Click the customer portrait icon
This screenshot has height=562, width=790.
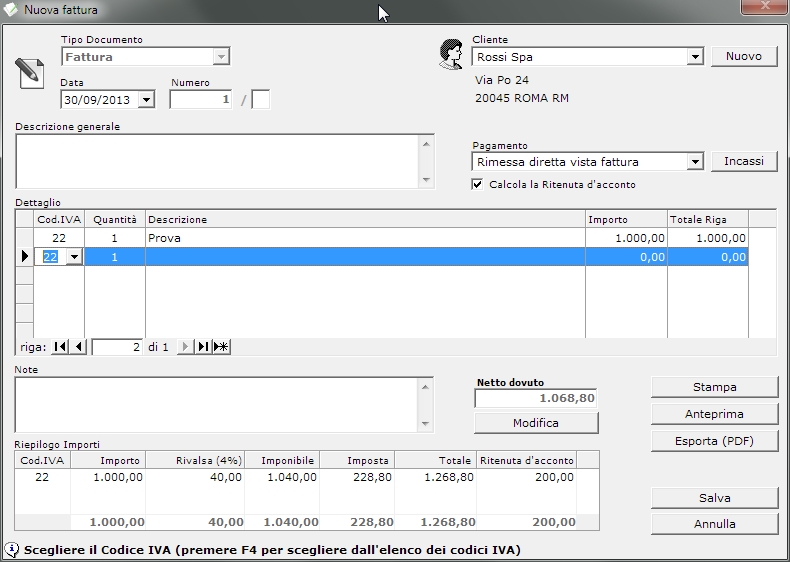[451, 54]
